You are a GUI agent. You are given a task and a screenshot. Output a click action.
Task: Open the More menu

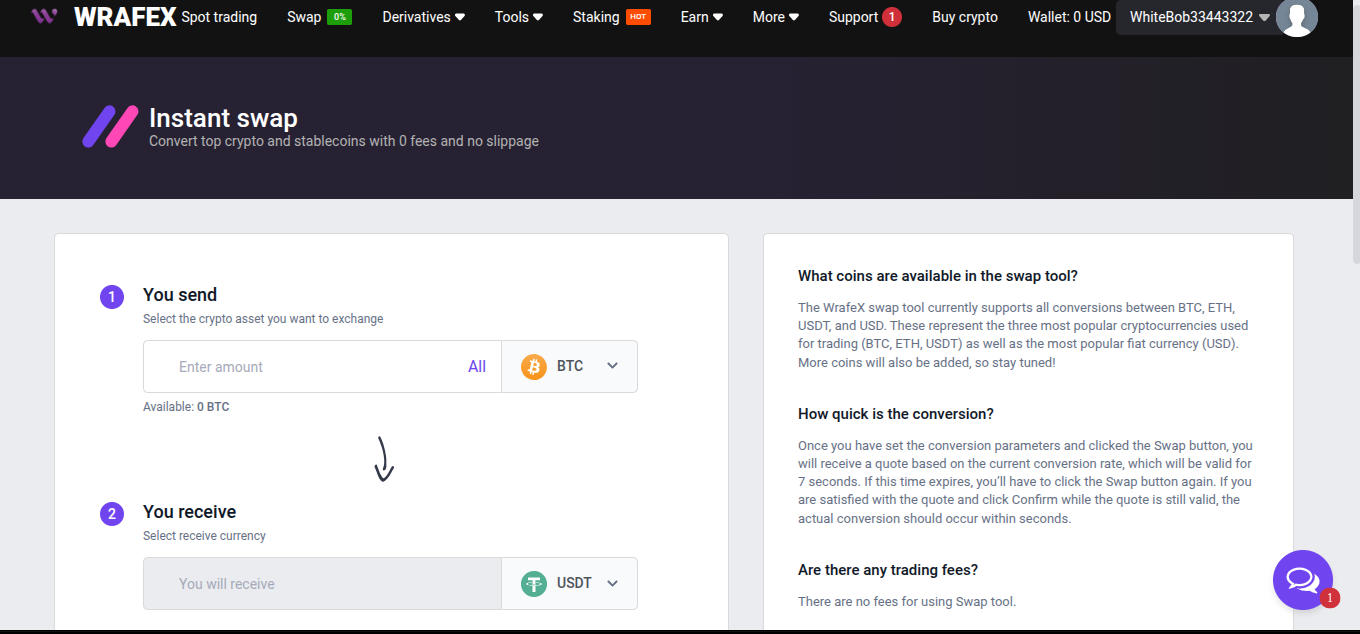tap(775, 17)
